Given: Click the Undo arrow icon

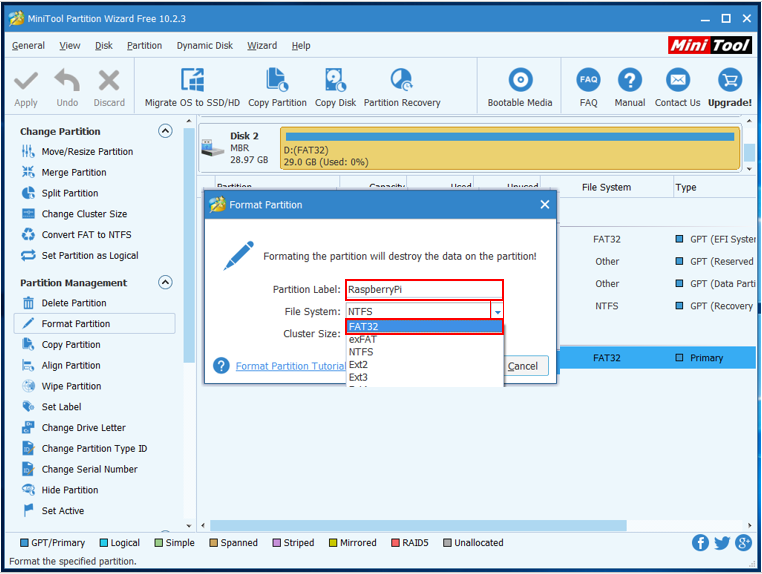Looking at the screenshot, I should (x=67, y=80).
